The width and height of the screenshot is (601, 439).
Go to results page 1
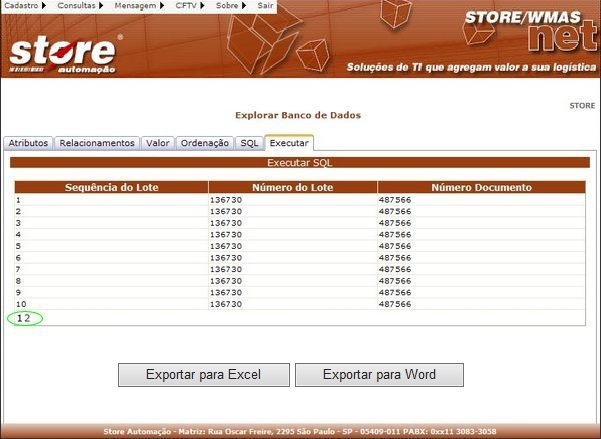pyautogui.click(x=19, y=318)
